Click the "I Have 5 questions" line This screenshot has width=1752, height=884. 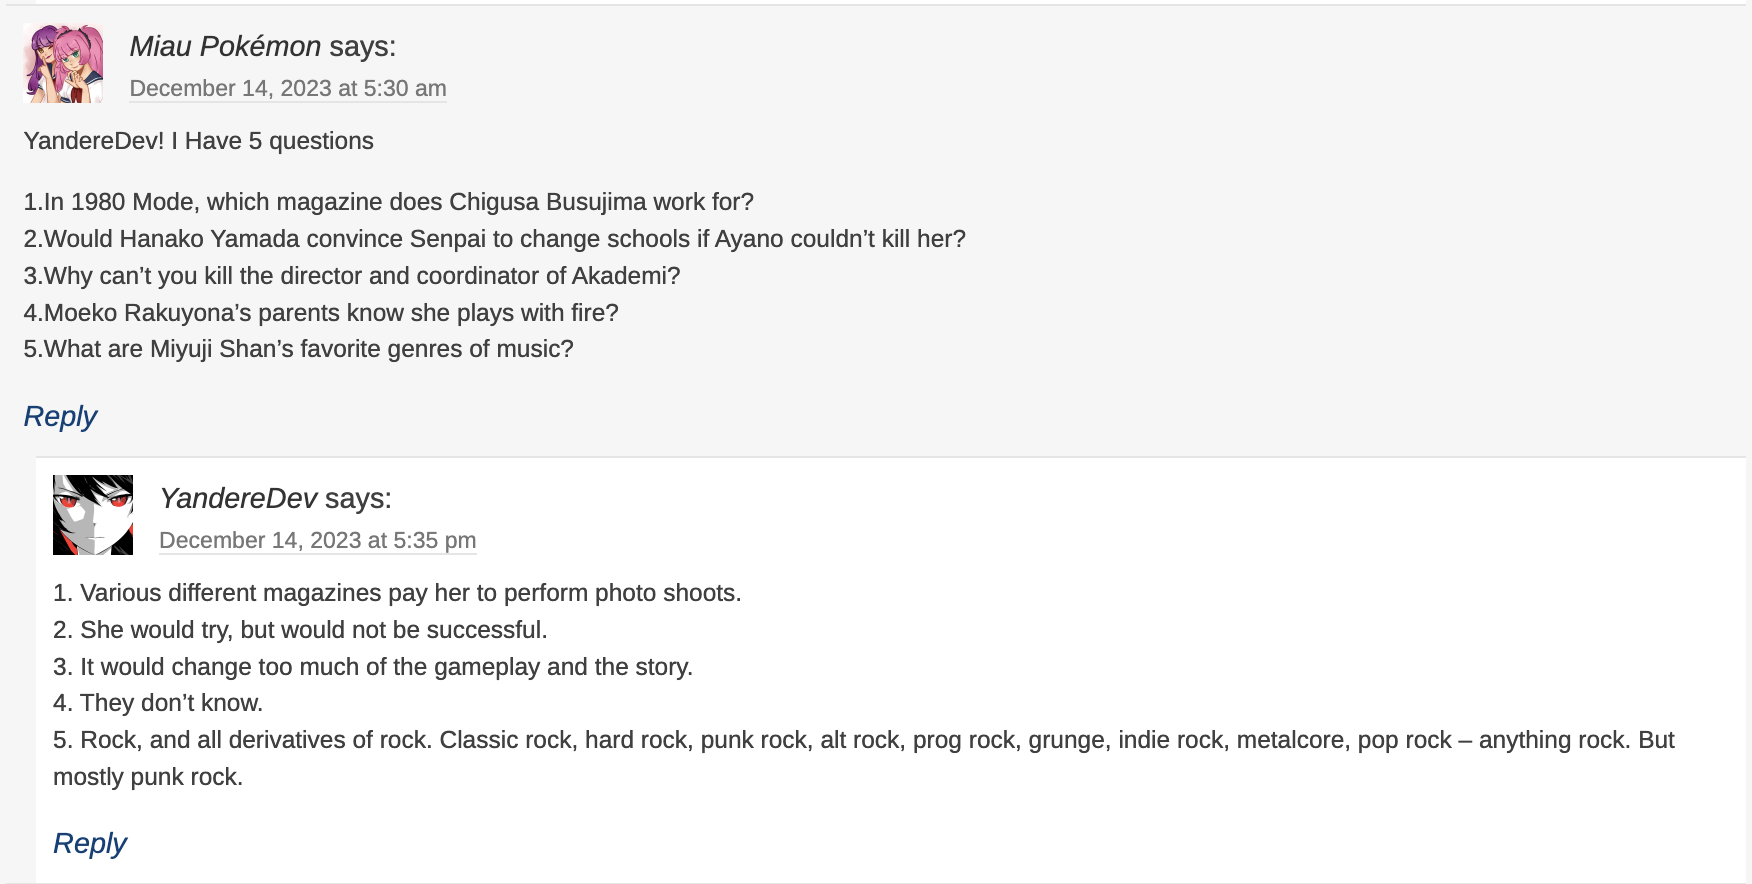[198, 141]
